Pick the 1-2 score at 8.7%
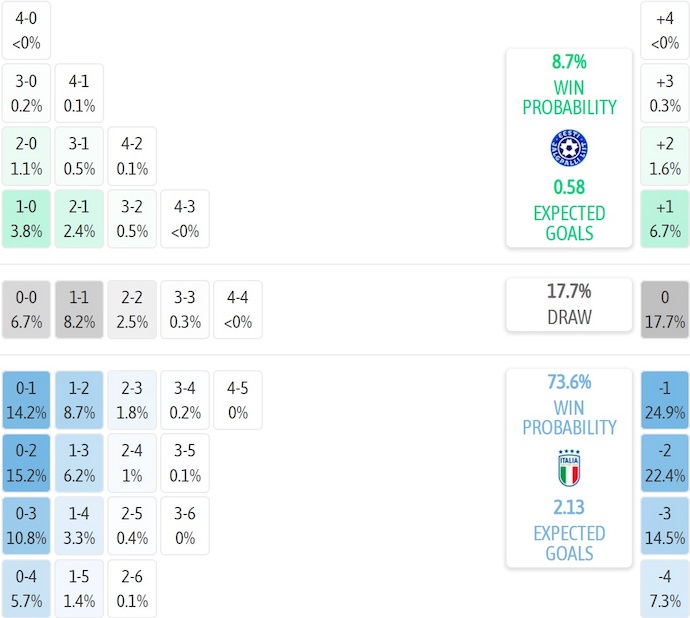Screen dimensions: 690x618 pyautogui.click(x=80, y=400)
